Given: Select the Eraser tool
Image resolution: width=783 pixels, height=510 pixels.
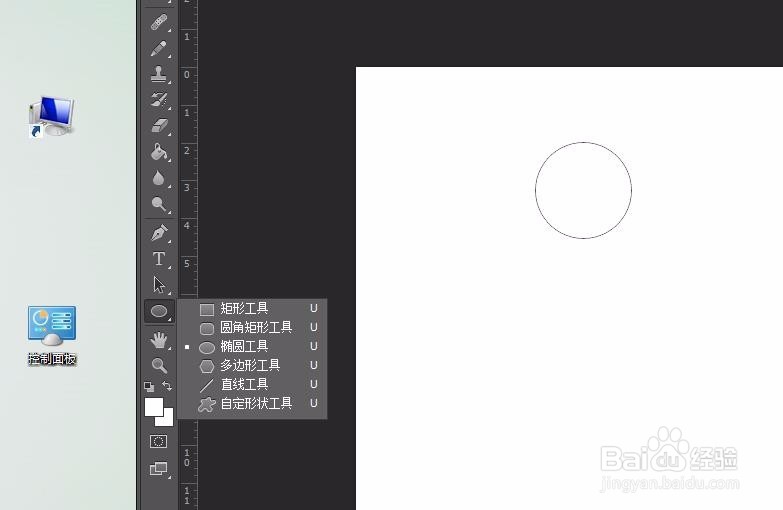Looking at the screenshot, I should pyautogui.click(x=159, y=125).
